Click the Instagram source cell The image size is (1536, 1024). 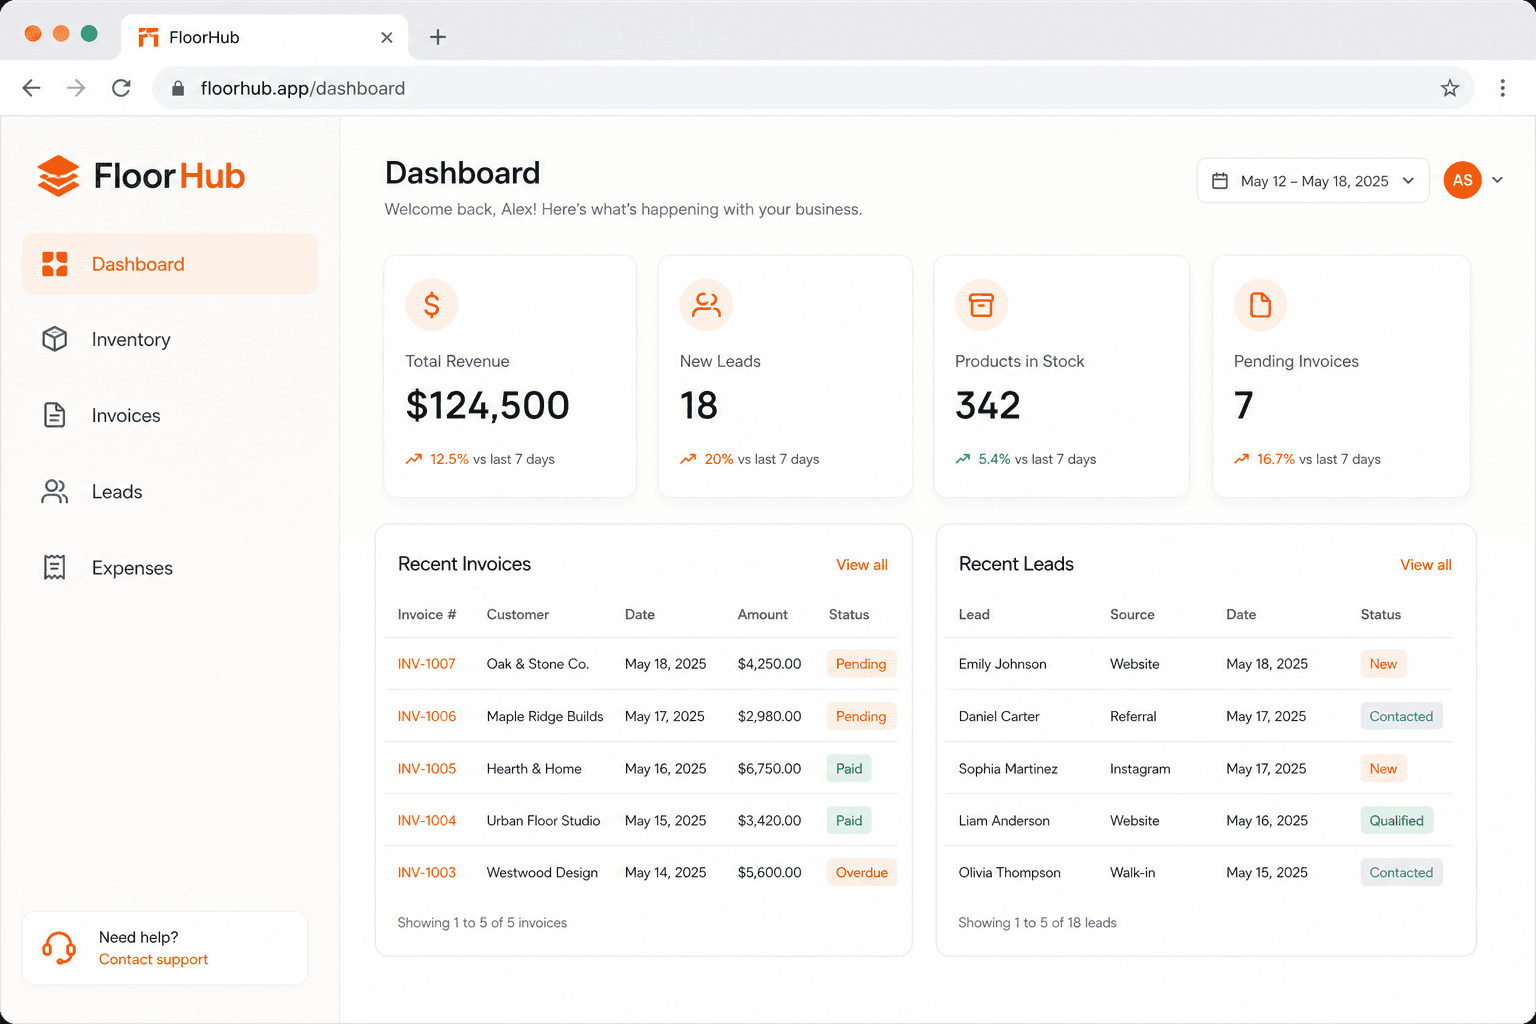tap(1140, 768)
